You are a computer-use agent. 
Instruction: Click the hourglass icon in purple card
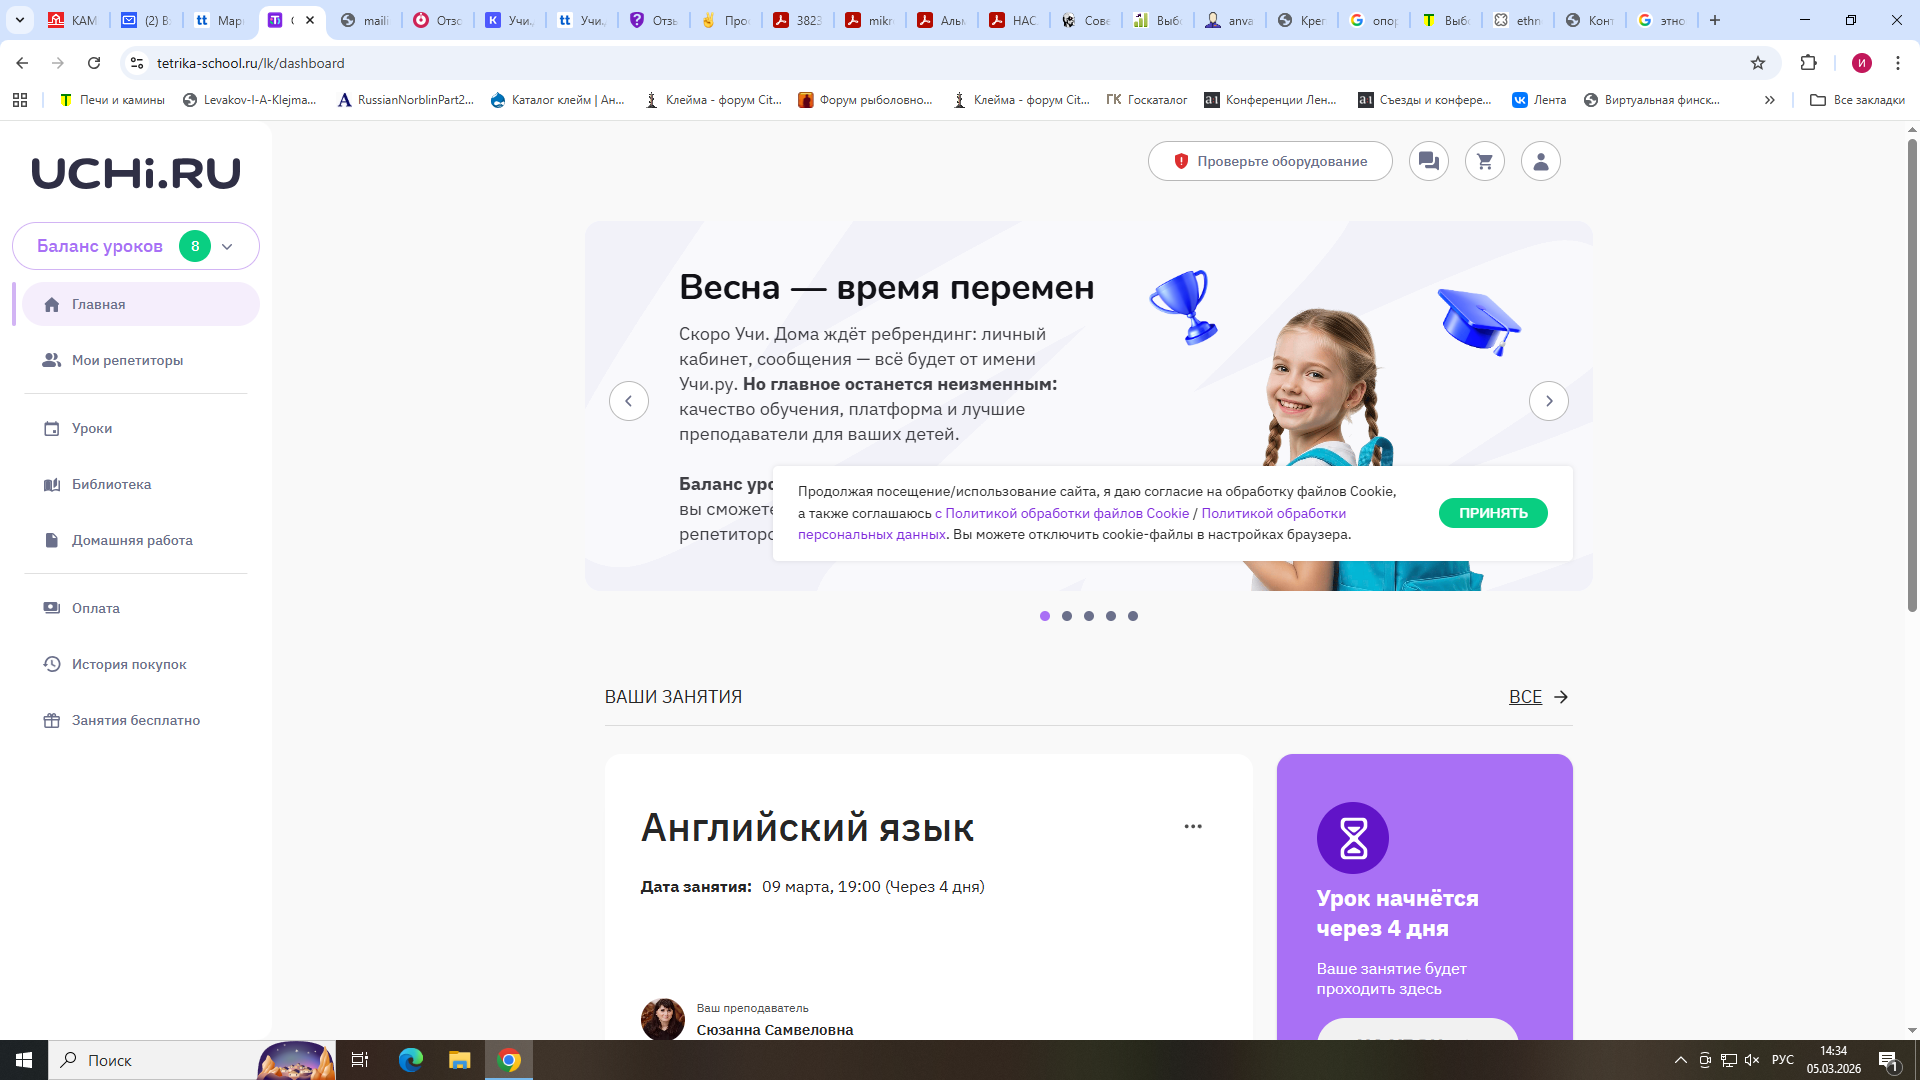click(1352, 838)
